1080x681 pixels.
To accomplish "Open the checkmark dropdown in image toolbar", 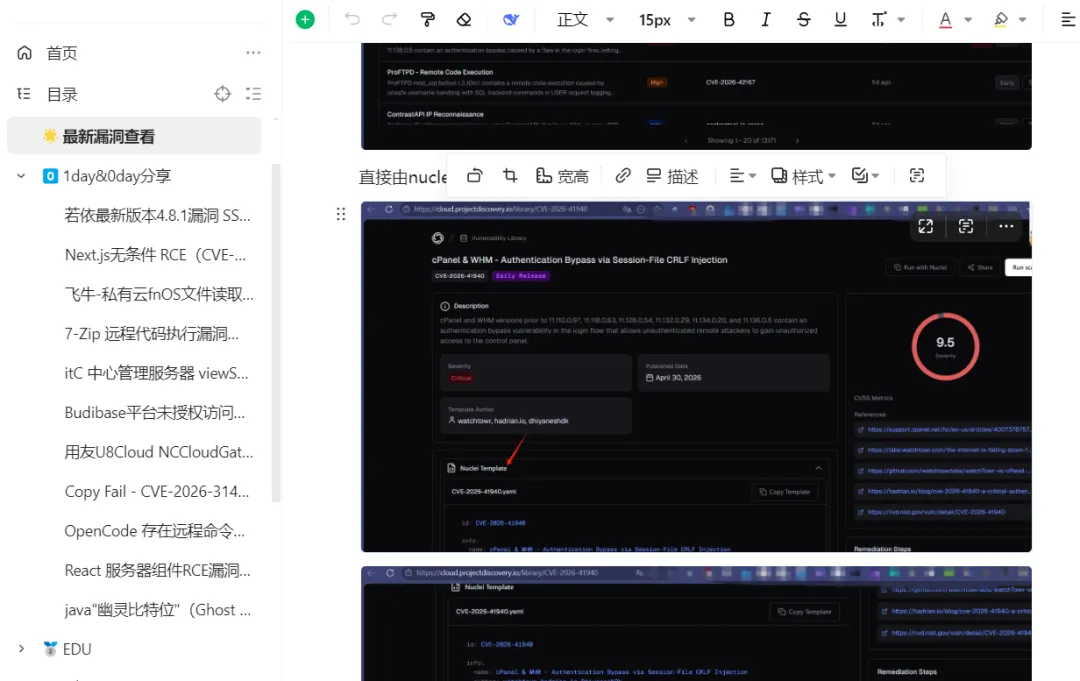I will click(865, 176).
